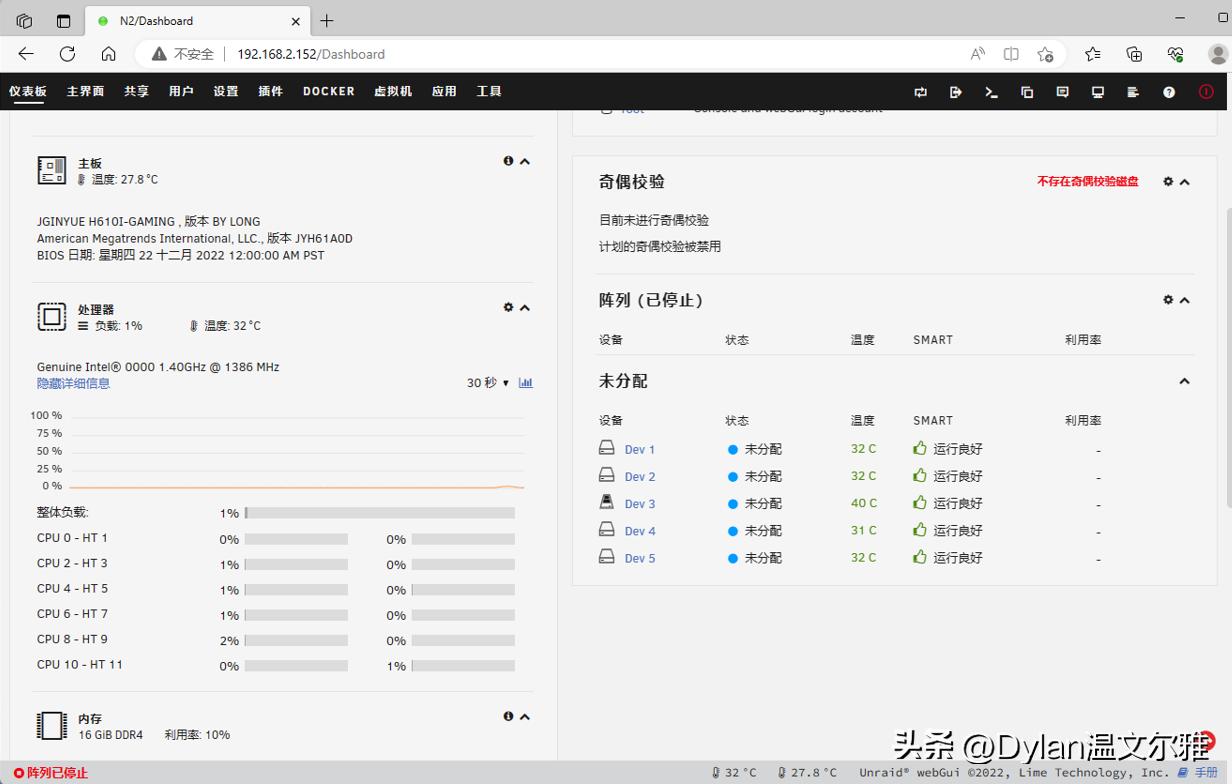Open the 处理器 panel settings gear

click(508, 307)
